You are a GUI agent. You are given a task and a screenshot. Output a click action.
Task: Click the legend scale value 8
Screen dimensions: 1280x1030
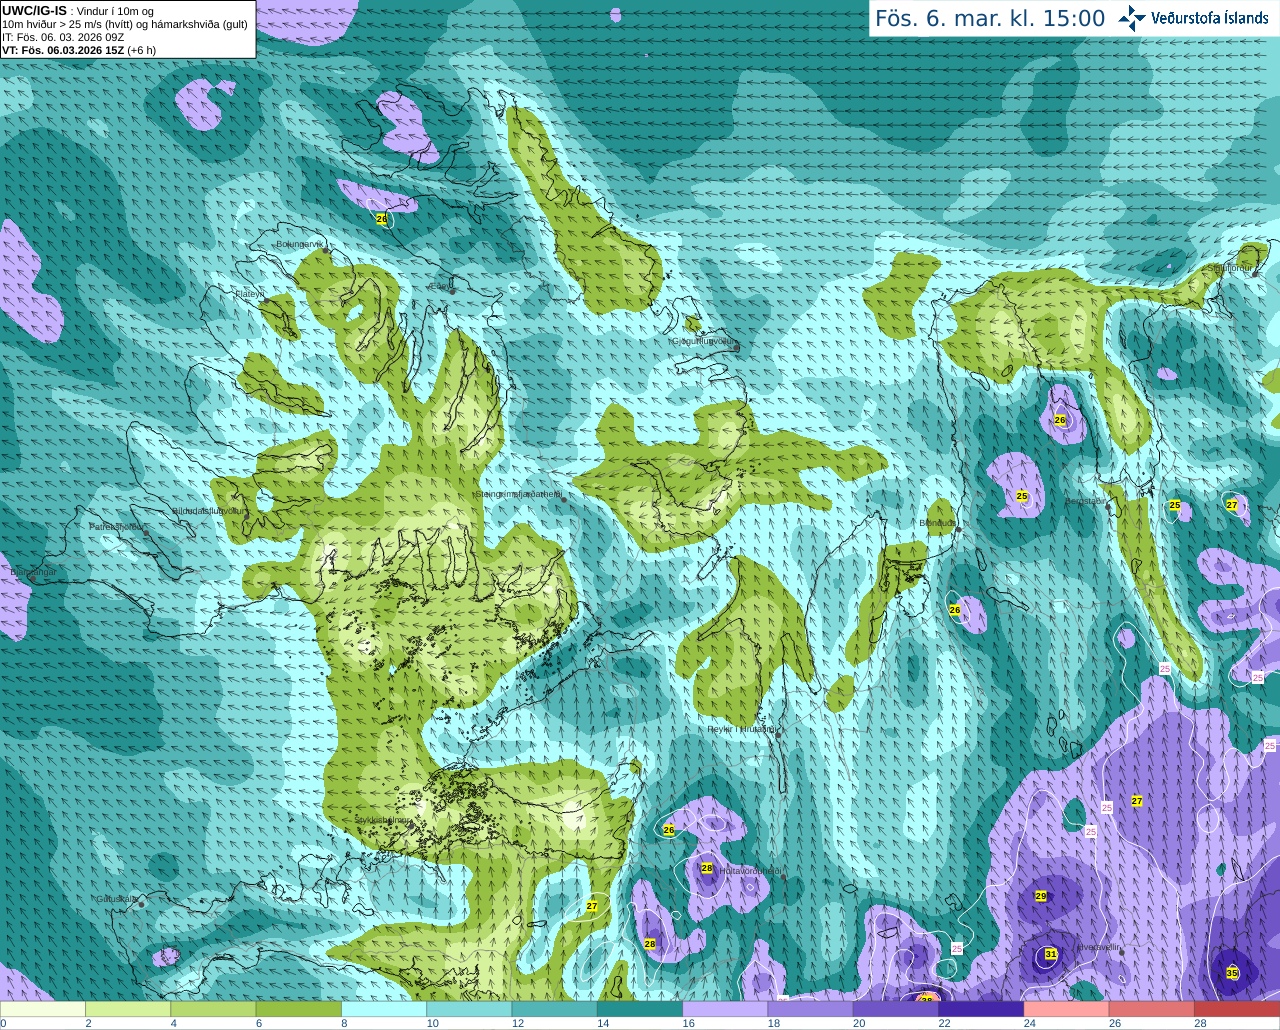pos(344,1023)
